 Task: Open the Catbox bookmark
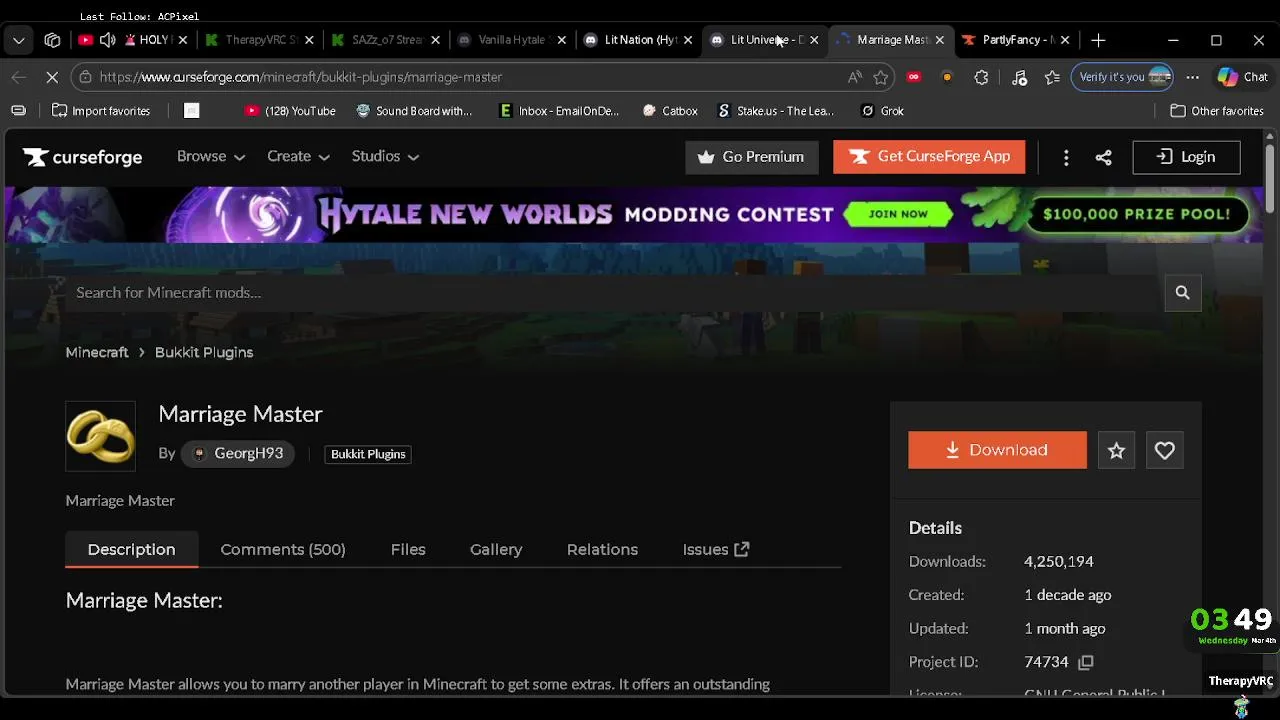tap(670, 111)
